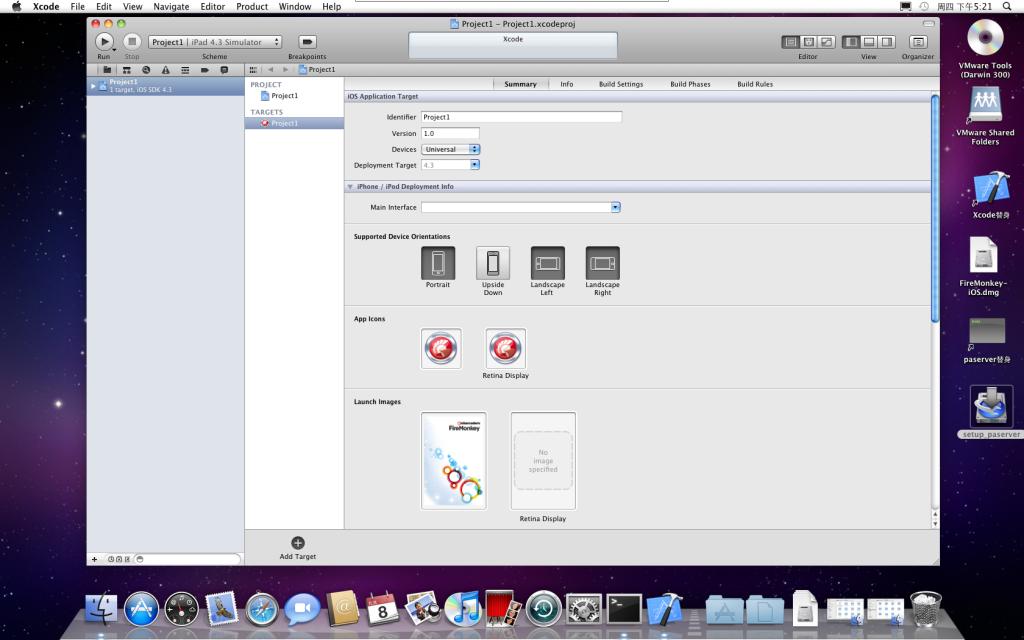Click the editor vertical scrollbar thumb
1024x640 pixels.
[935, 208]
